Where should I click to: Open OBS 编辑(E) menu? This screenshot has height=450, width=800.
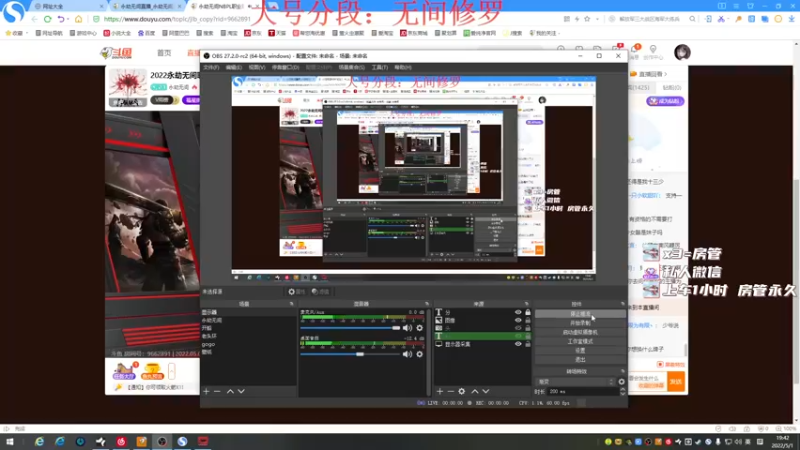234,67
